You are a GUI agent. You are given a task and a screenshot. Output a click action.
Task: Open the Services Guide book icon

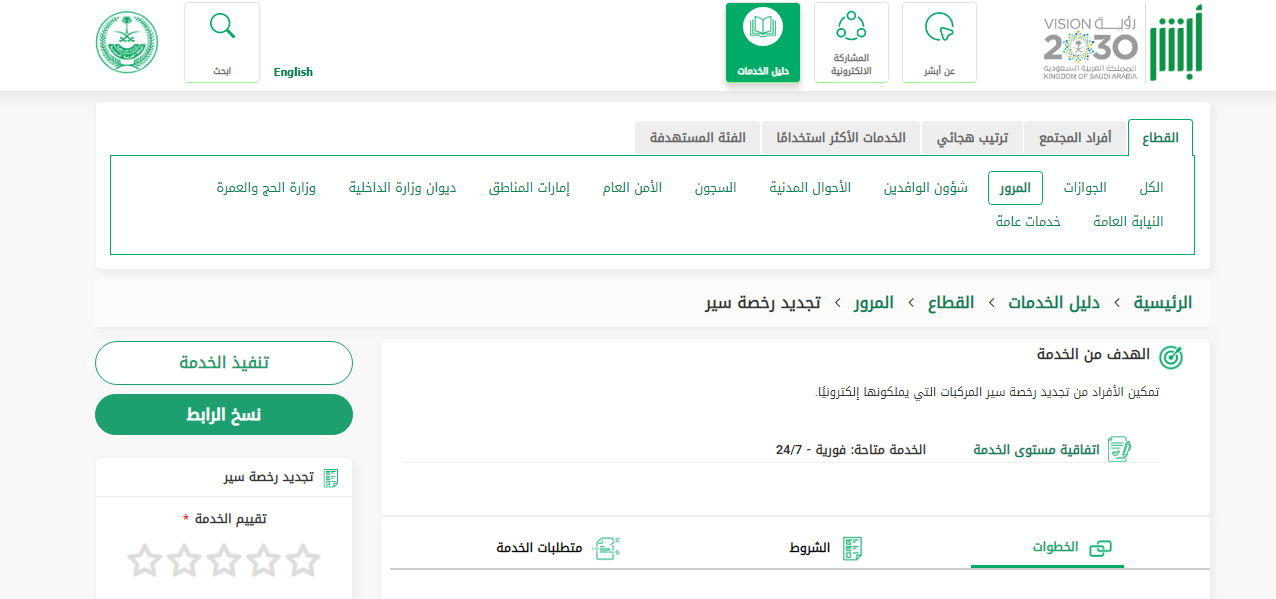coord(762,27)
